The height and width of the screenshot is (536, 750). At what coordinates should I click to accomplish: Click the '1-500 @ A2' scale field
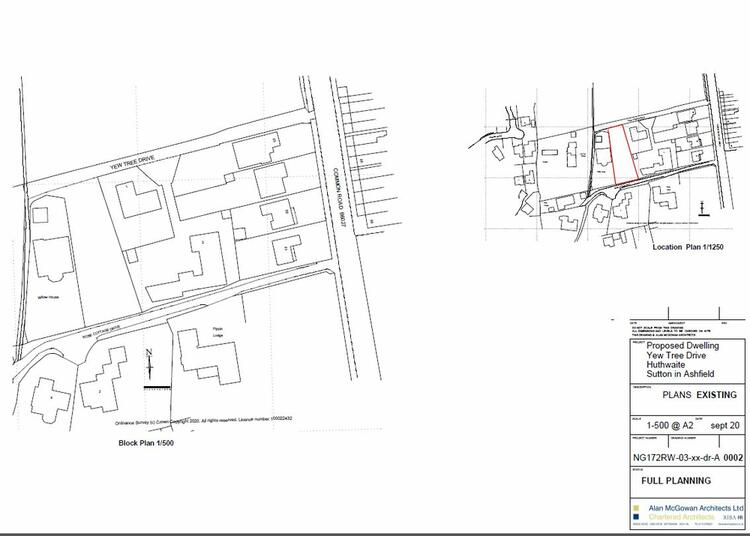pos(670,425)
